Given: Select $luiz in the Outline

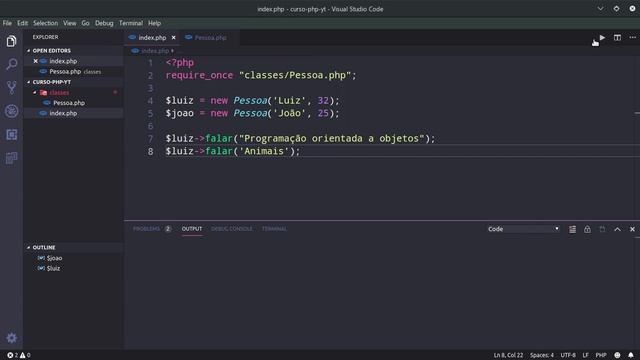Looking at the screenshot, I should tap(53, 269).
